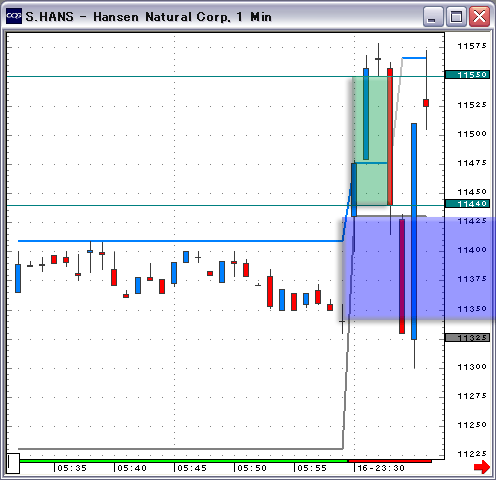The image size is (496, 480).
Task: Select the thick blue horizontal study line
Action: pyautogui.click(x=180, y=241)
